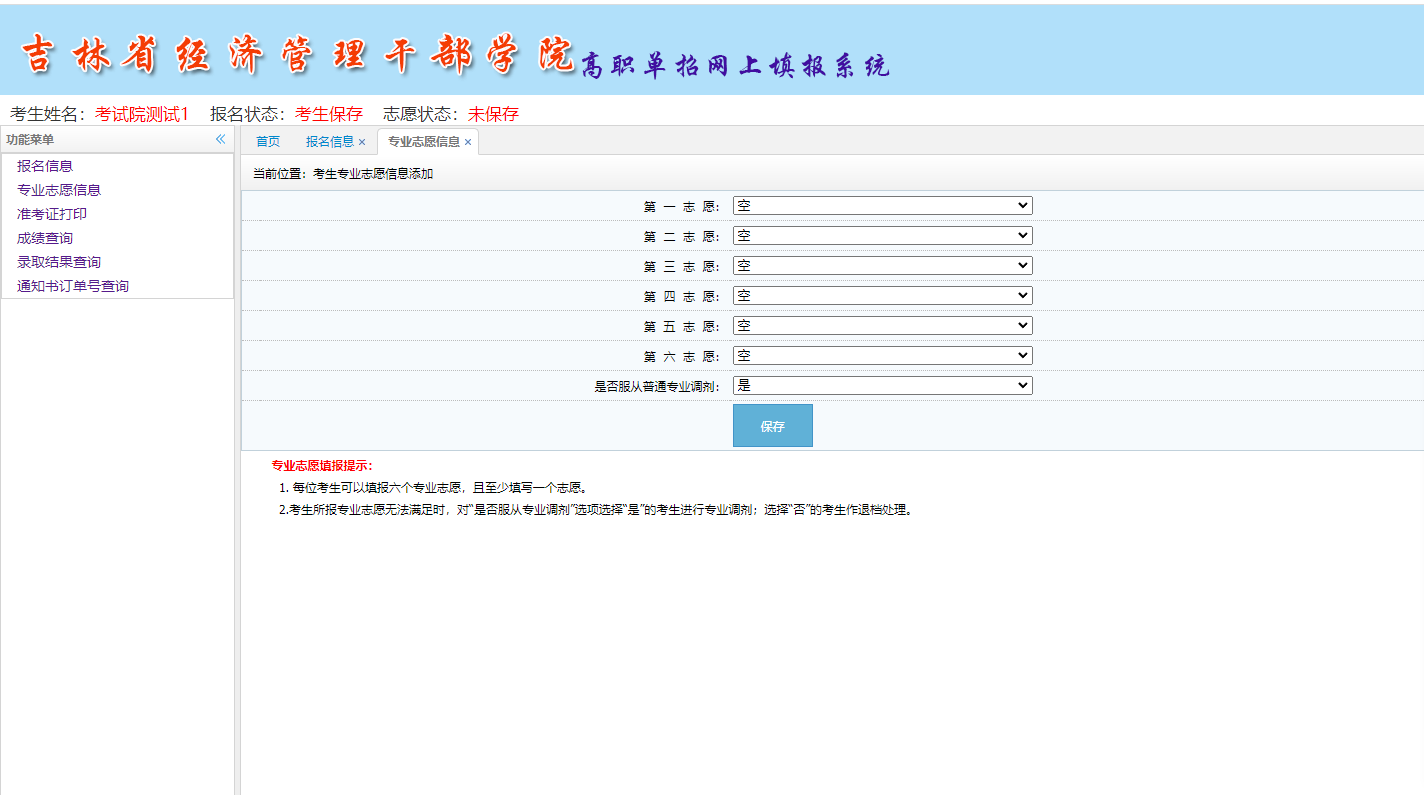The image size is (1424, 795).
Task: Click the 功能菜单 panel header
Action: coord(117,140)
